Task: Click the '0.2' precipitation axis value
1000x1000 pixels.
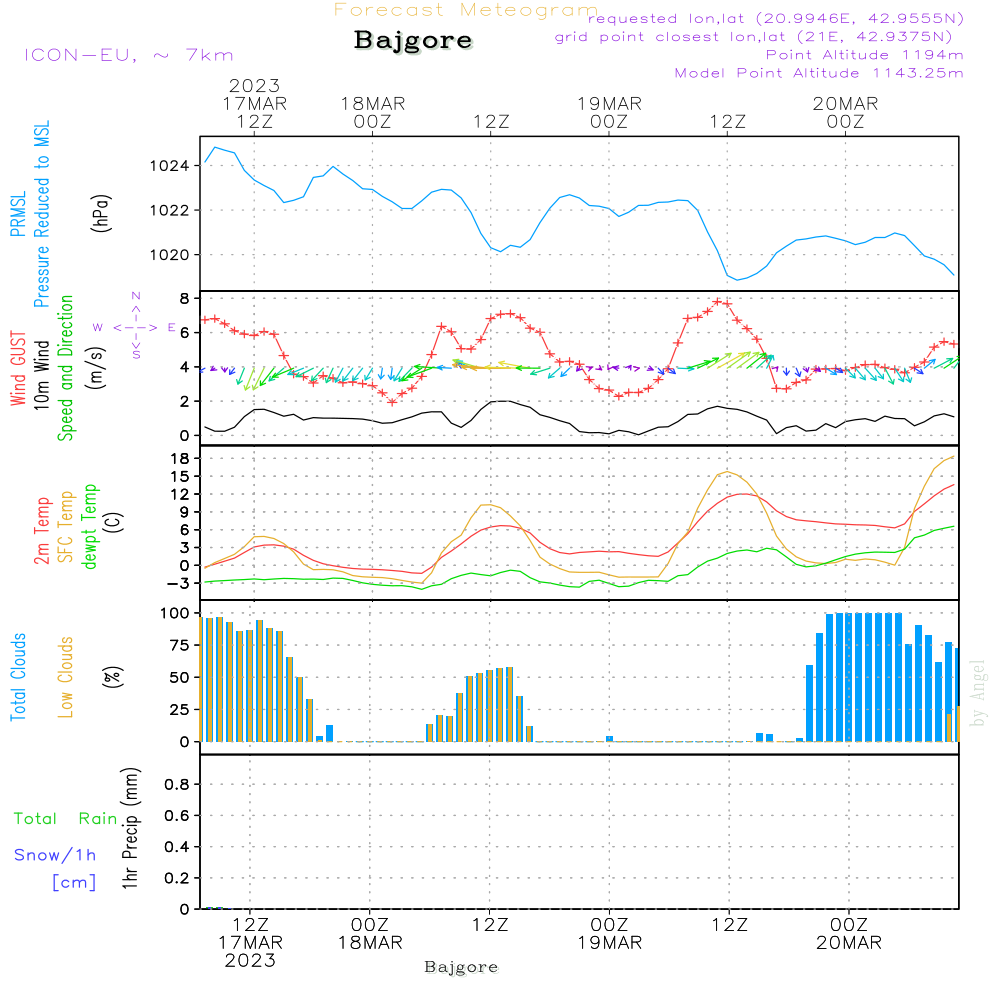Action: click(177, 878)
